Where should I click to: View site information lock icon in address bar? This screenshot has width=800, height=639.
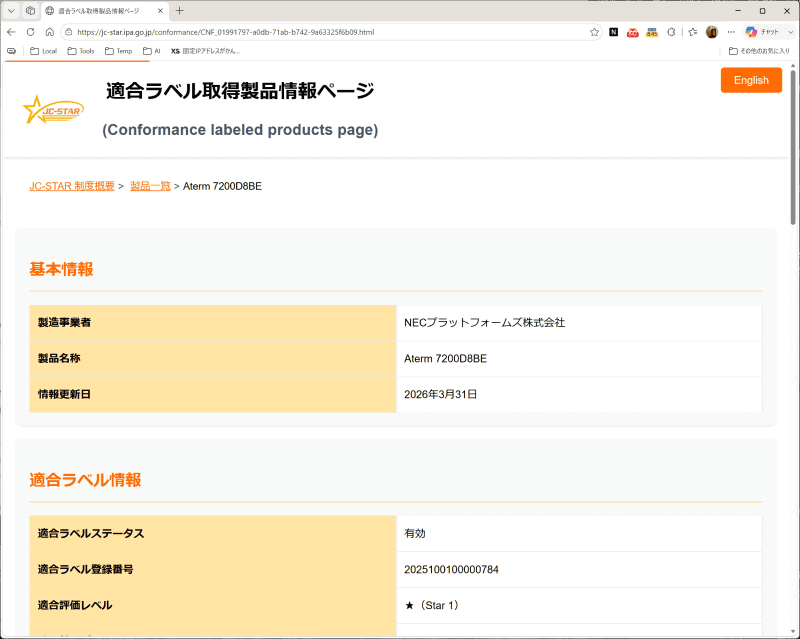69,32
